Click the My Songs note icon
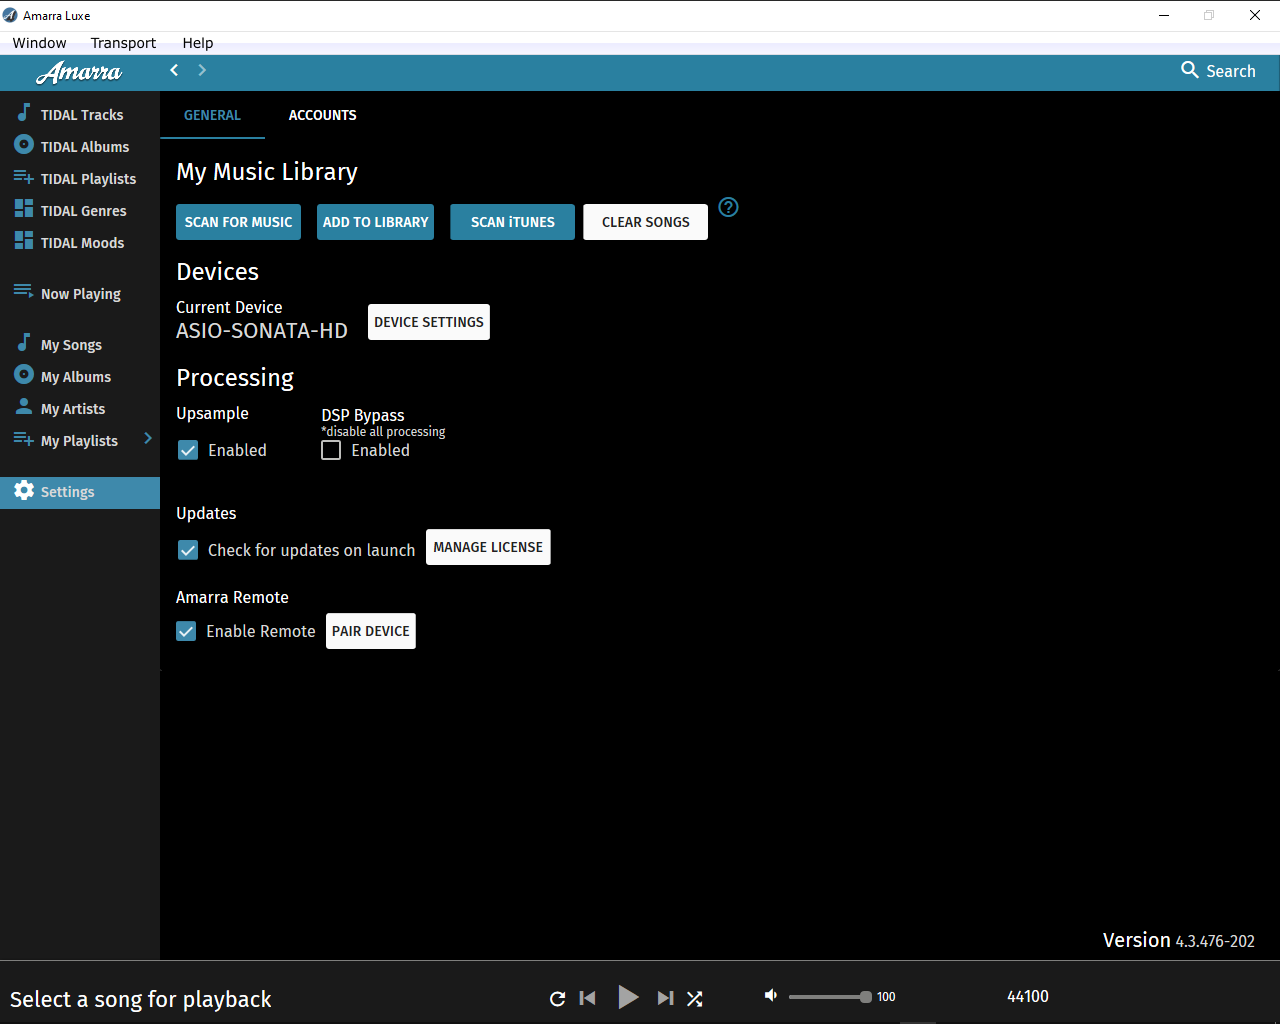The height and width of the screenshot is (1024, 1280). tap(23, 342)
